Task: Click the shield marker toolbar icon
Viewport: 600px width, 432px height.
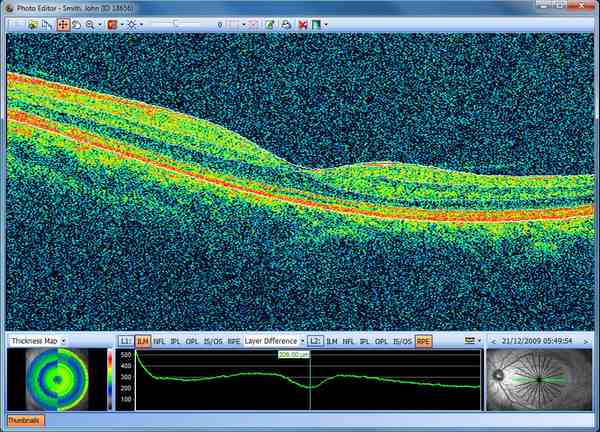Action: point(220,25)
